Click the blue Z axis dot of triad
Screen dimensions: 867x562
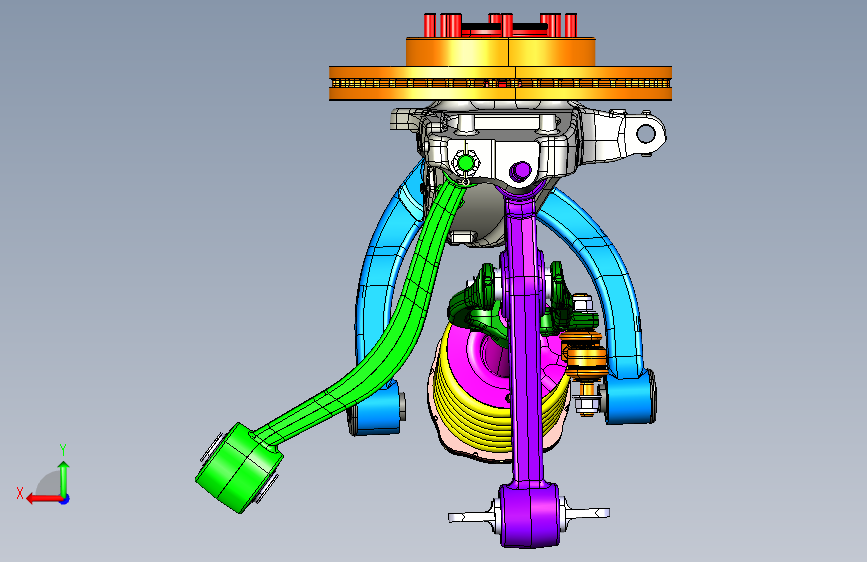(x=65, y=499)
